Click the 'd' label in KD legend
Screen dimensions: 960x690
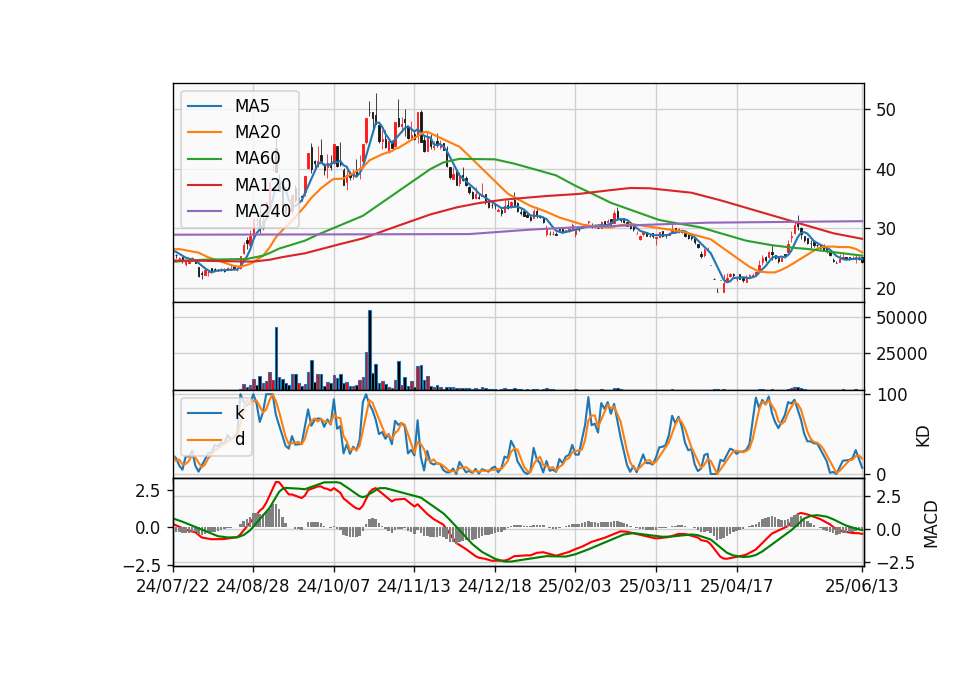pyautogui.click(x=240, y=439)
